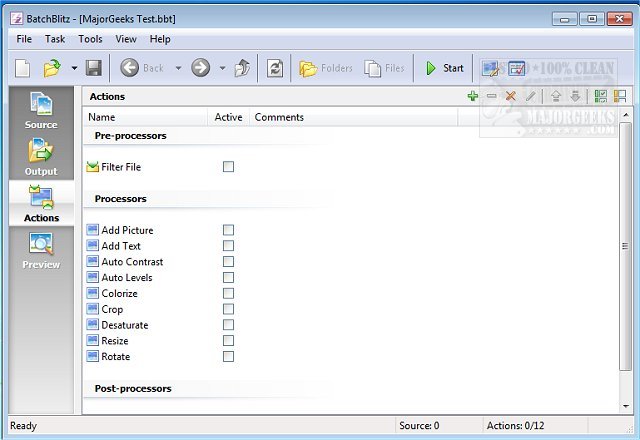Click the Auto Contrast action name

click(x=132, y=262)
